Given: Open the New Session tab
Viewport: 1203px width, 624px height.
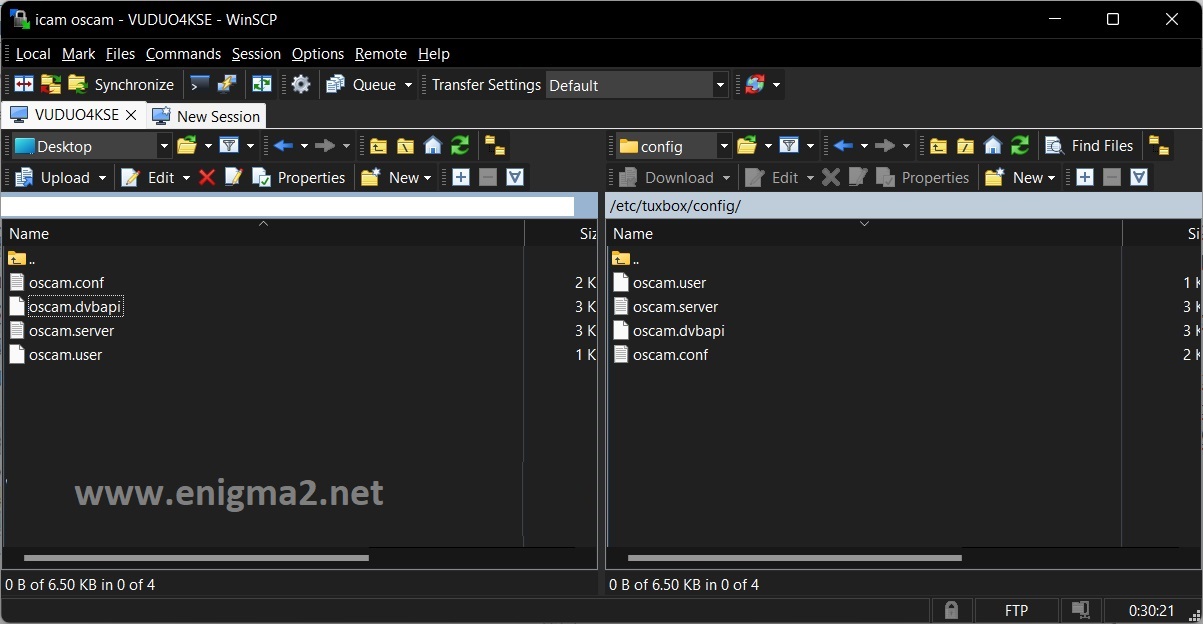Looking at the screenshot, I should [207, 116].
